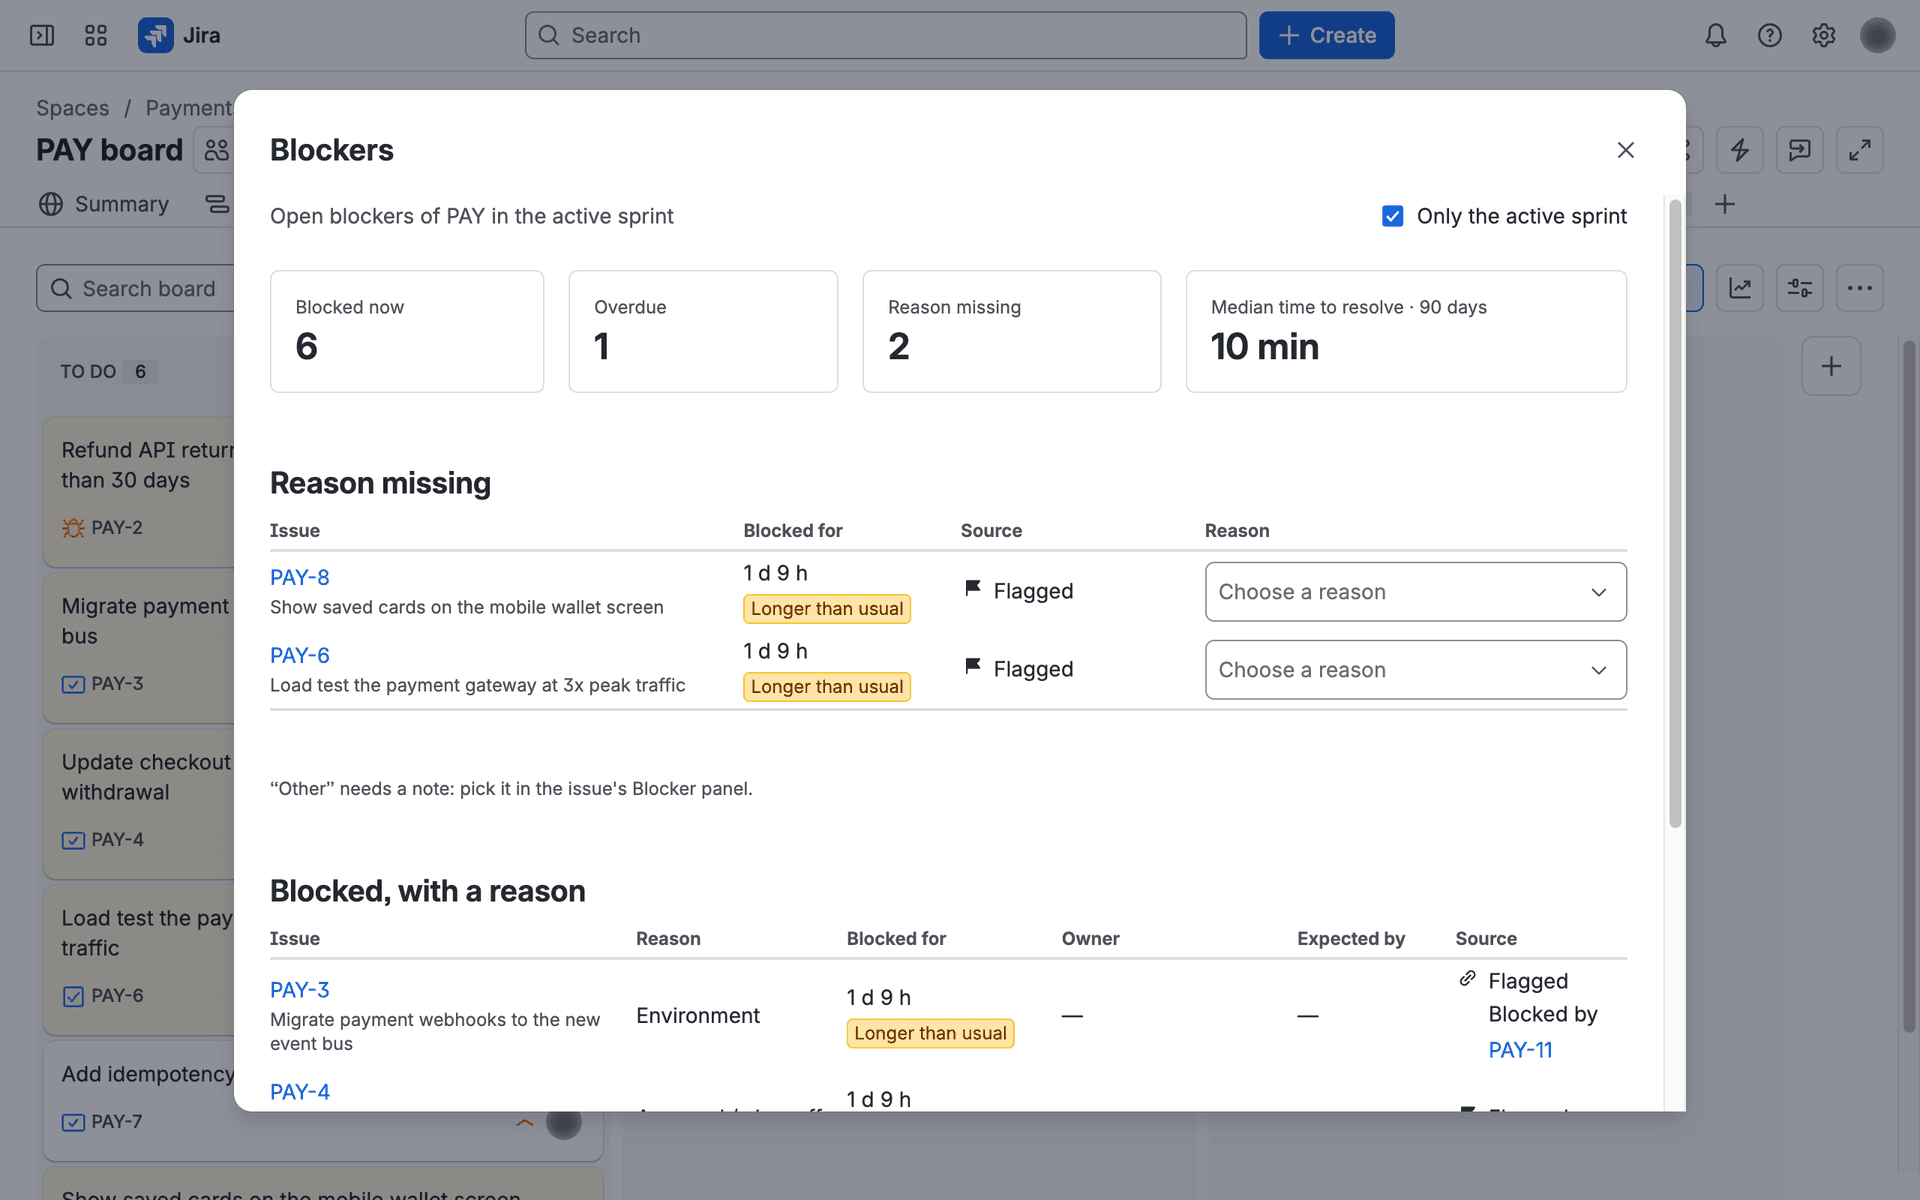Click the Create button
This screenshot has width=1920, height=1200.
(1327, 36)
